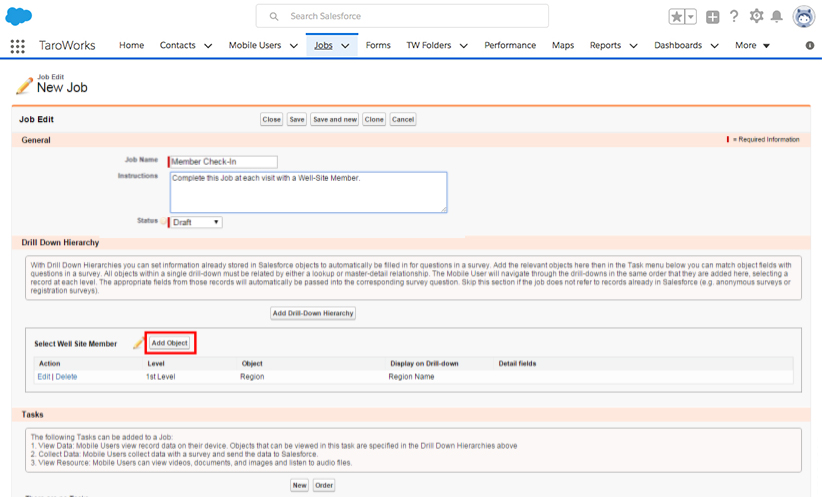The height and width of the screenshot is (497, 822).
Task: Click into the Job Name field
Action: point(224,161)
